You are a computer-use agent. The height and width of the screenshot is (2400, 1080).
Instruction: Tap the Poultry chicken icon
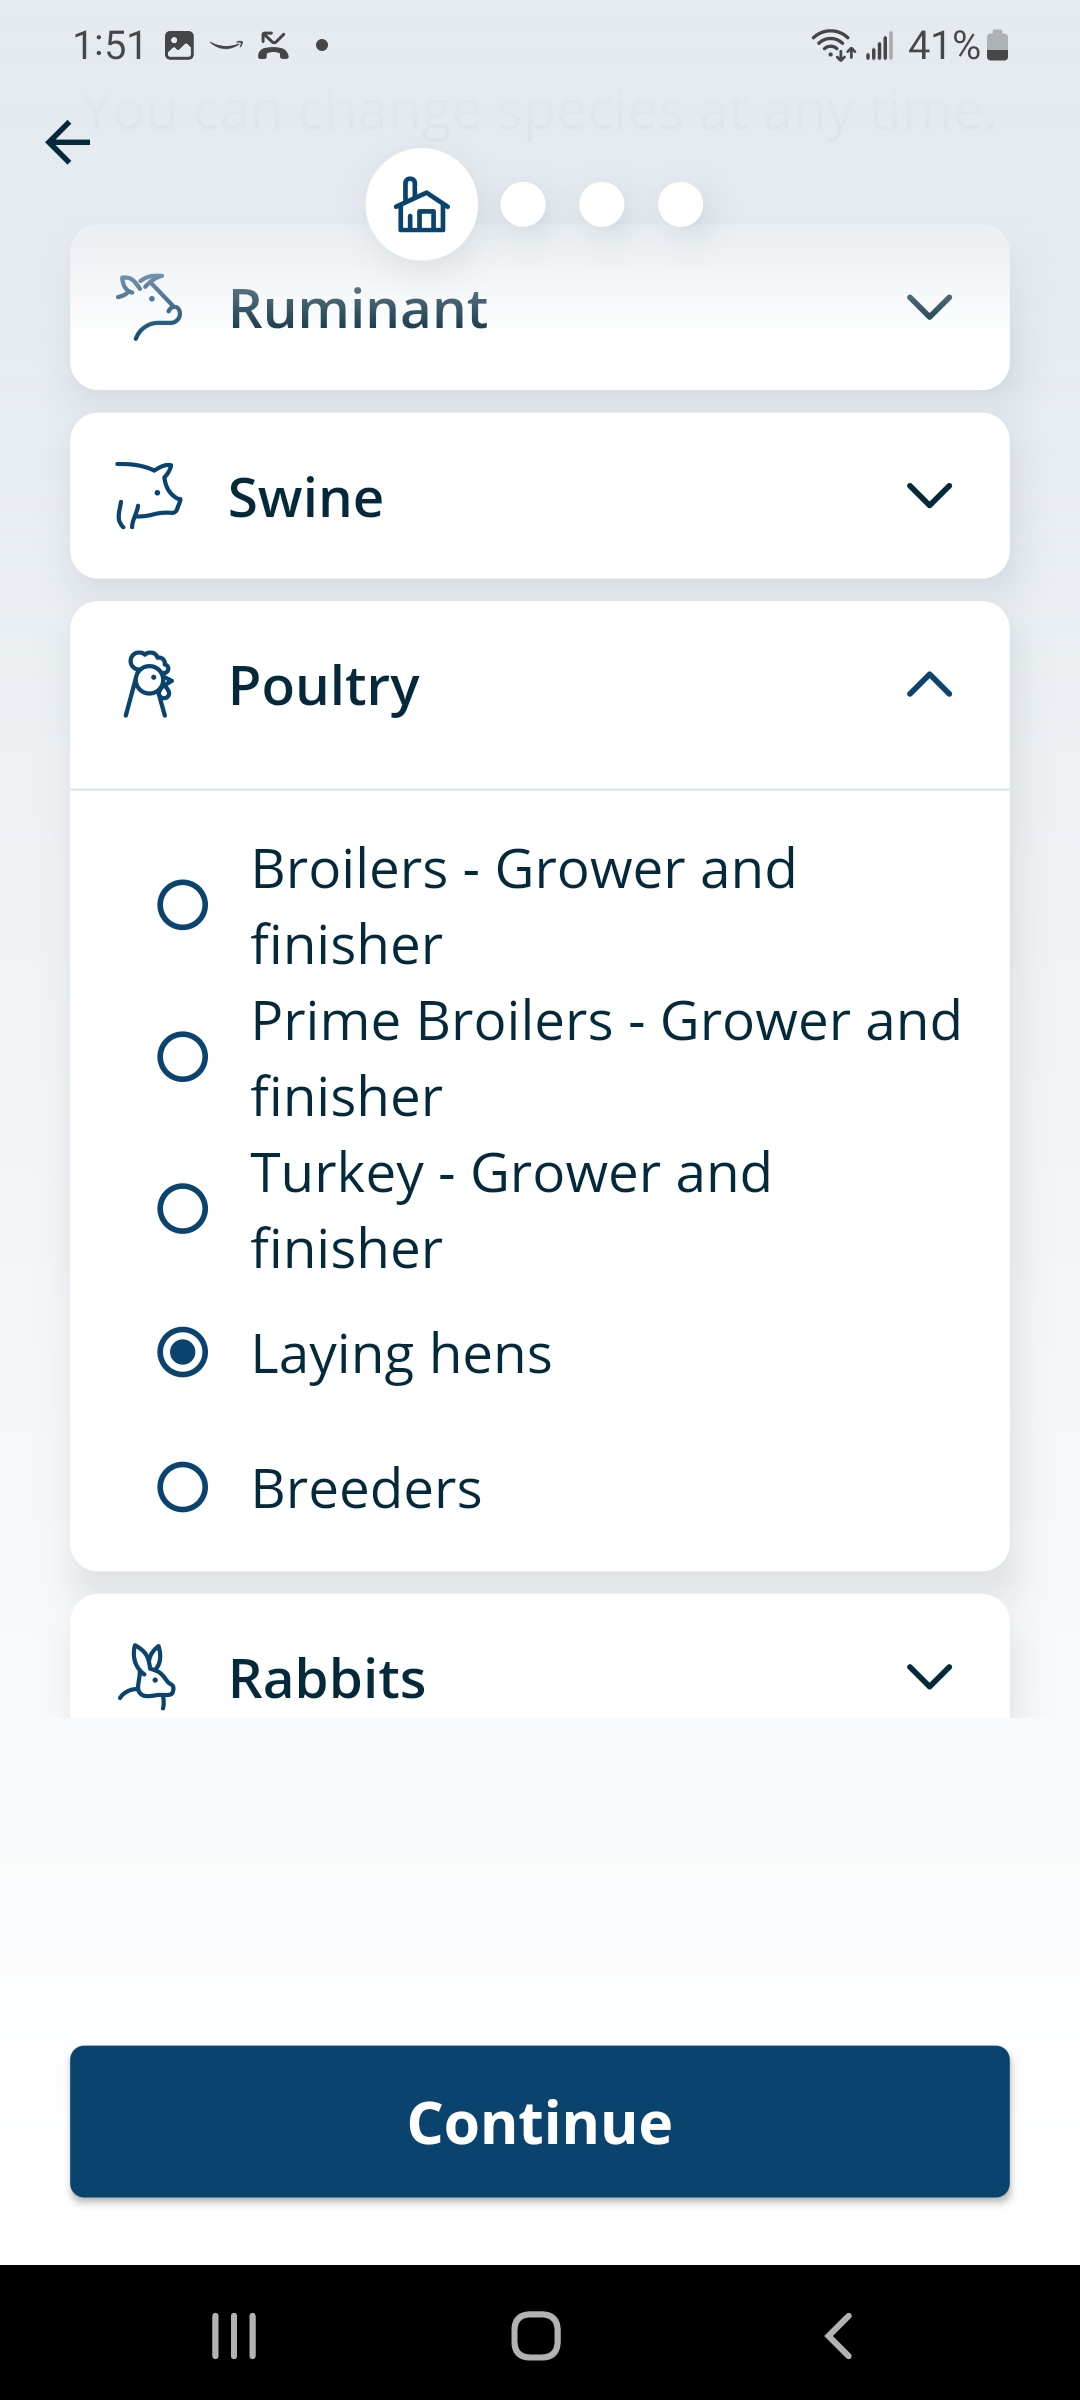coord(150,685)
